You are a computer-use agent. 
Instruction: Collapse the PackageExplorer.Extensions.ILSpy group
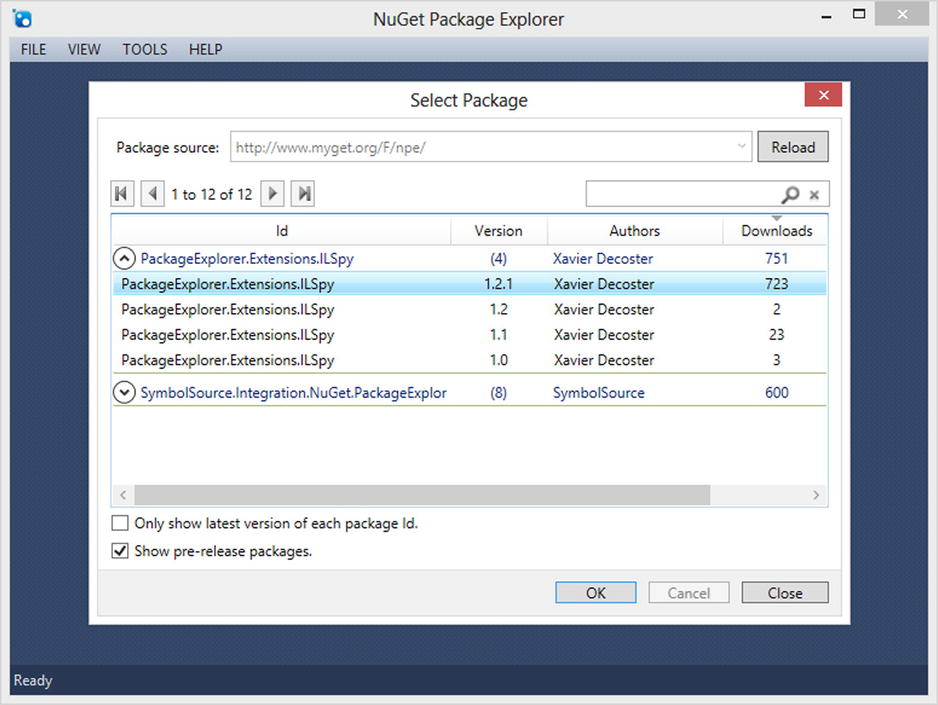124,258
